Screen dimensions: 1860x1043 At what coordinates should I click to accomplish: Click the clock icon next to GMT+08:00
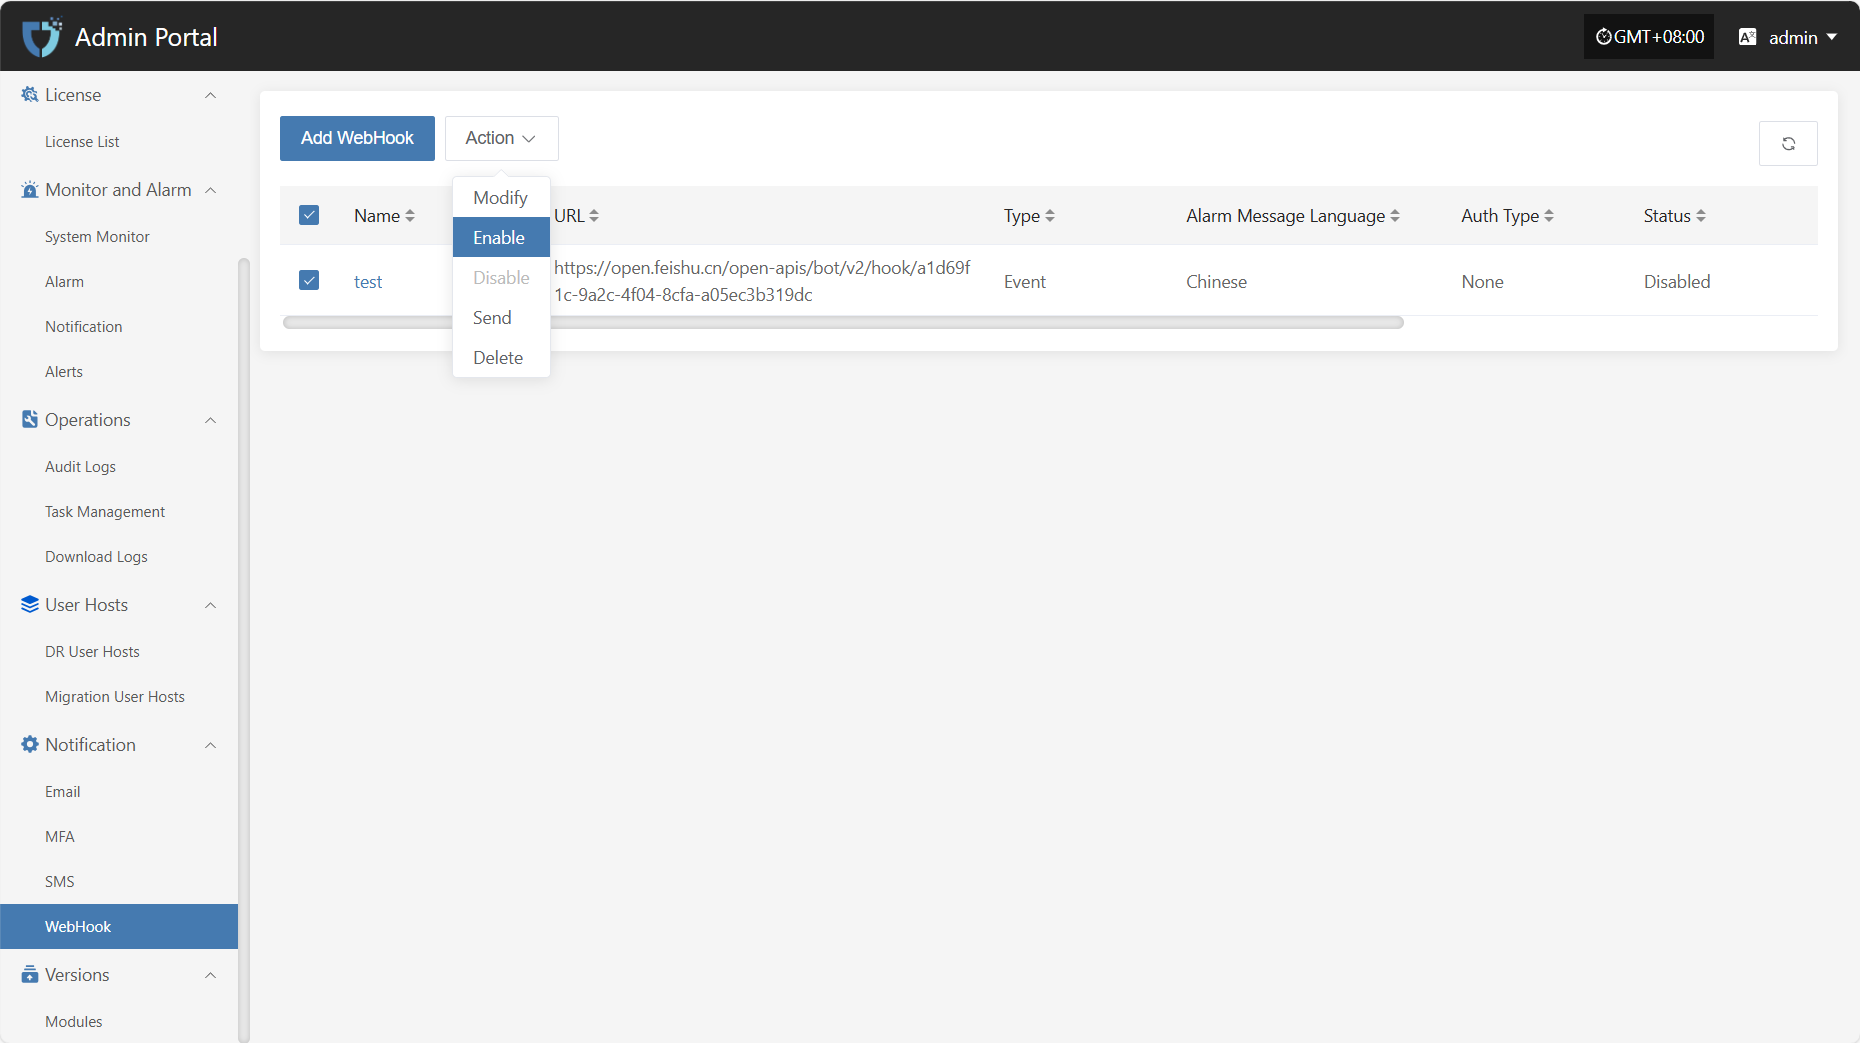(1604, 37)
